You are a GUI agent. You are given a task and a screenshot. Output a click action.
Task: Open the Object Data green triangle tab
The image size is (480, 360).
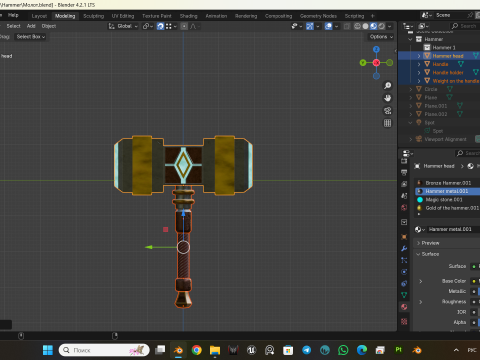(404, 295)
